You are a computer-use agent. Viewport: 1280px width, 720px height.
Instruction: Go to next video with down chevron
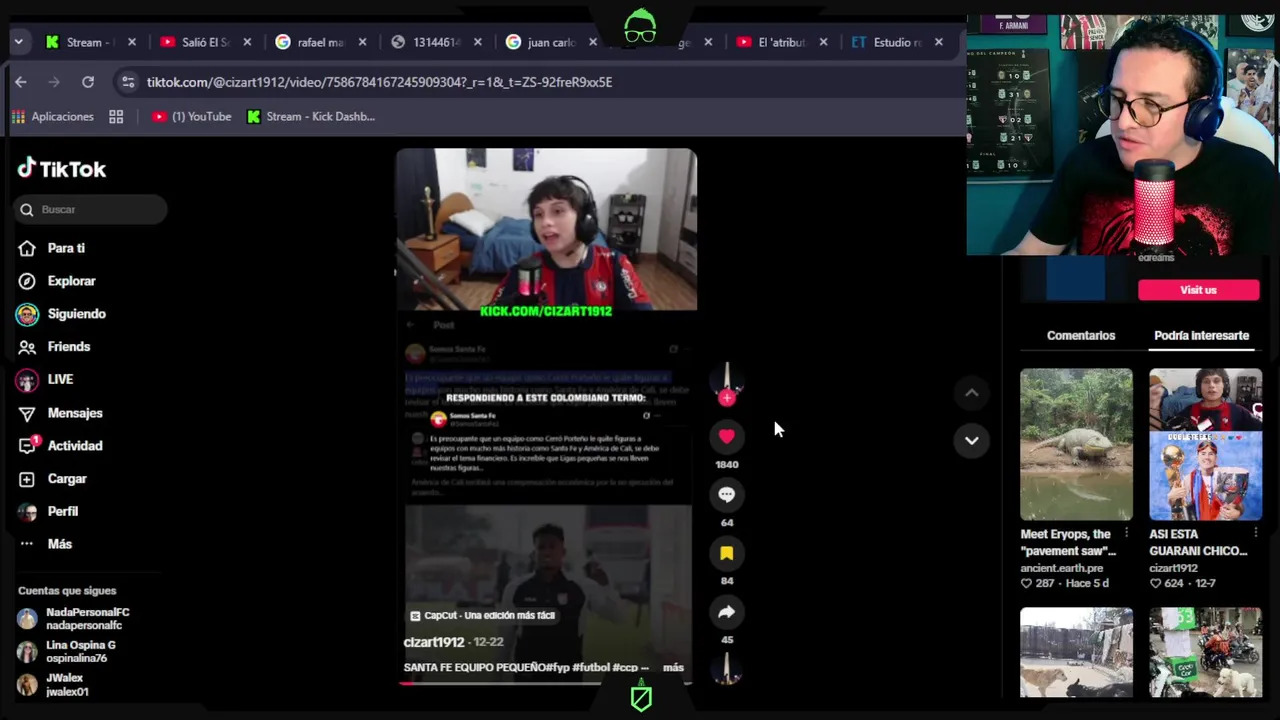(971, 440)
